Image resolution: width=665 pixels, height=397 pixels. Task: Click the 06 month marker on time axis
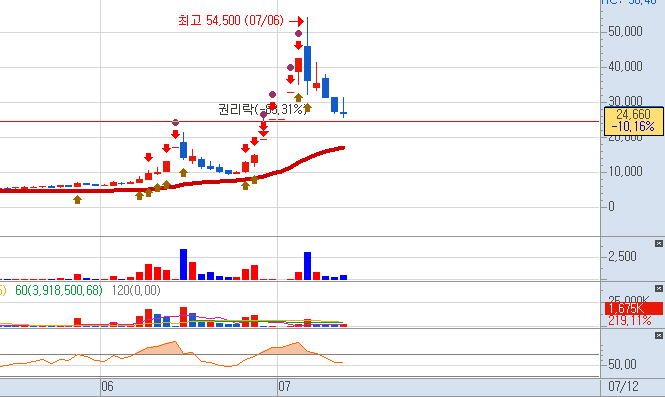(x=107, y=386)
